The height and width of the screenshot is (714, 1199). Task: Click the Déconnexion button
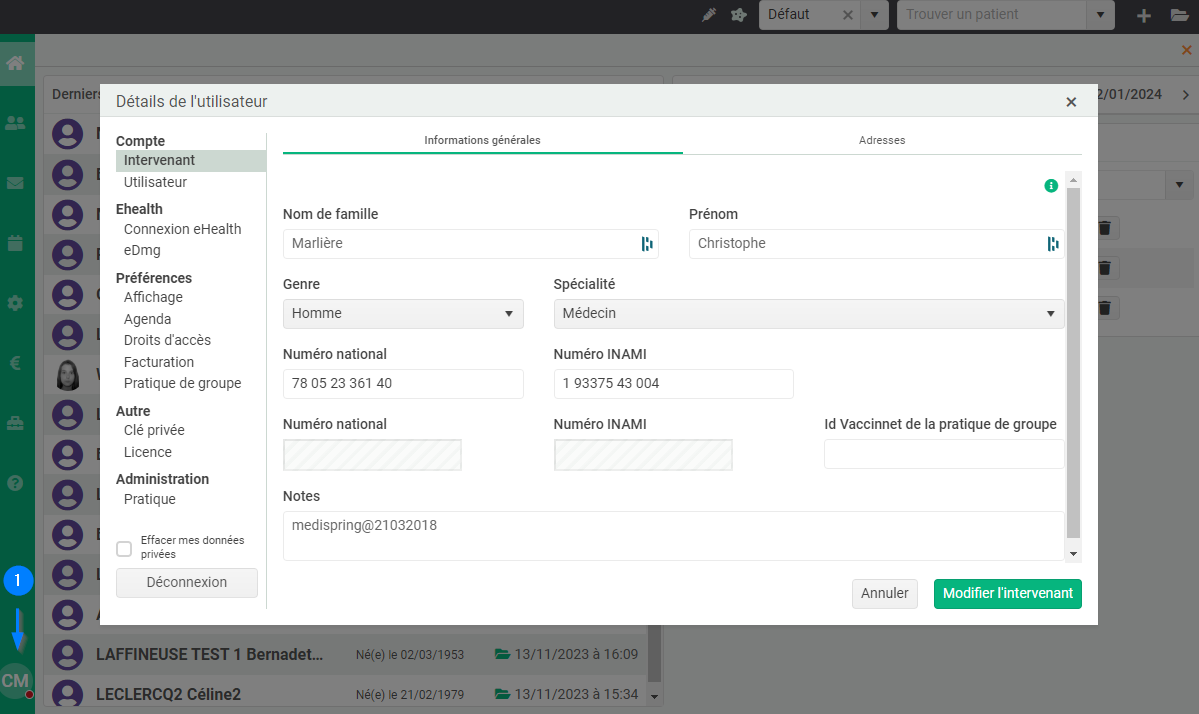[187, 583]
